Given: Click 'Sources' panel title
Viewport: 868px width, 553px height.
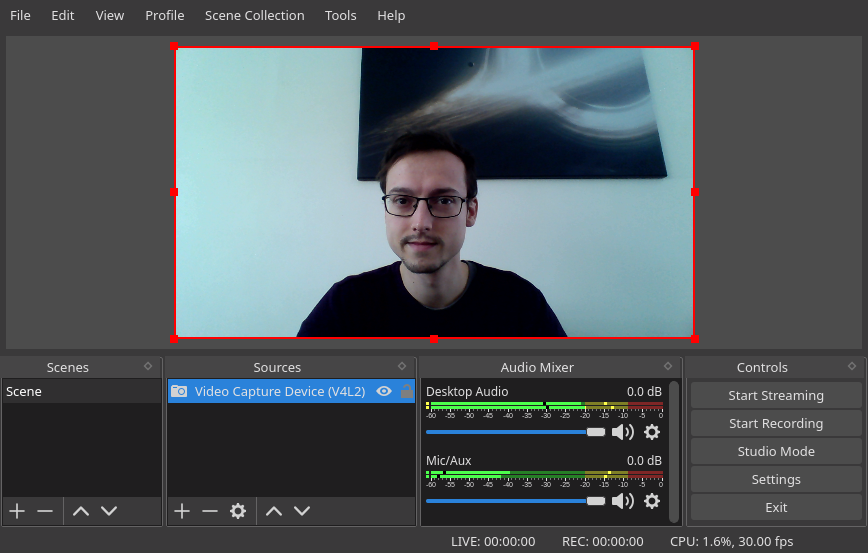Looking at the screenshot, I should point(277,367).
